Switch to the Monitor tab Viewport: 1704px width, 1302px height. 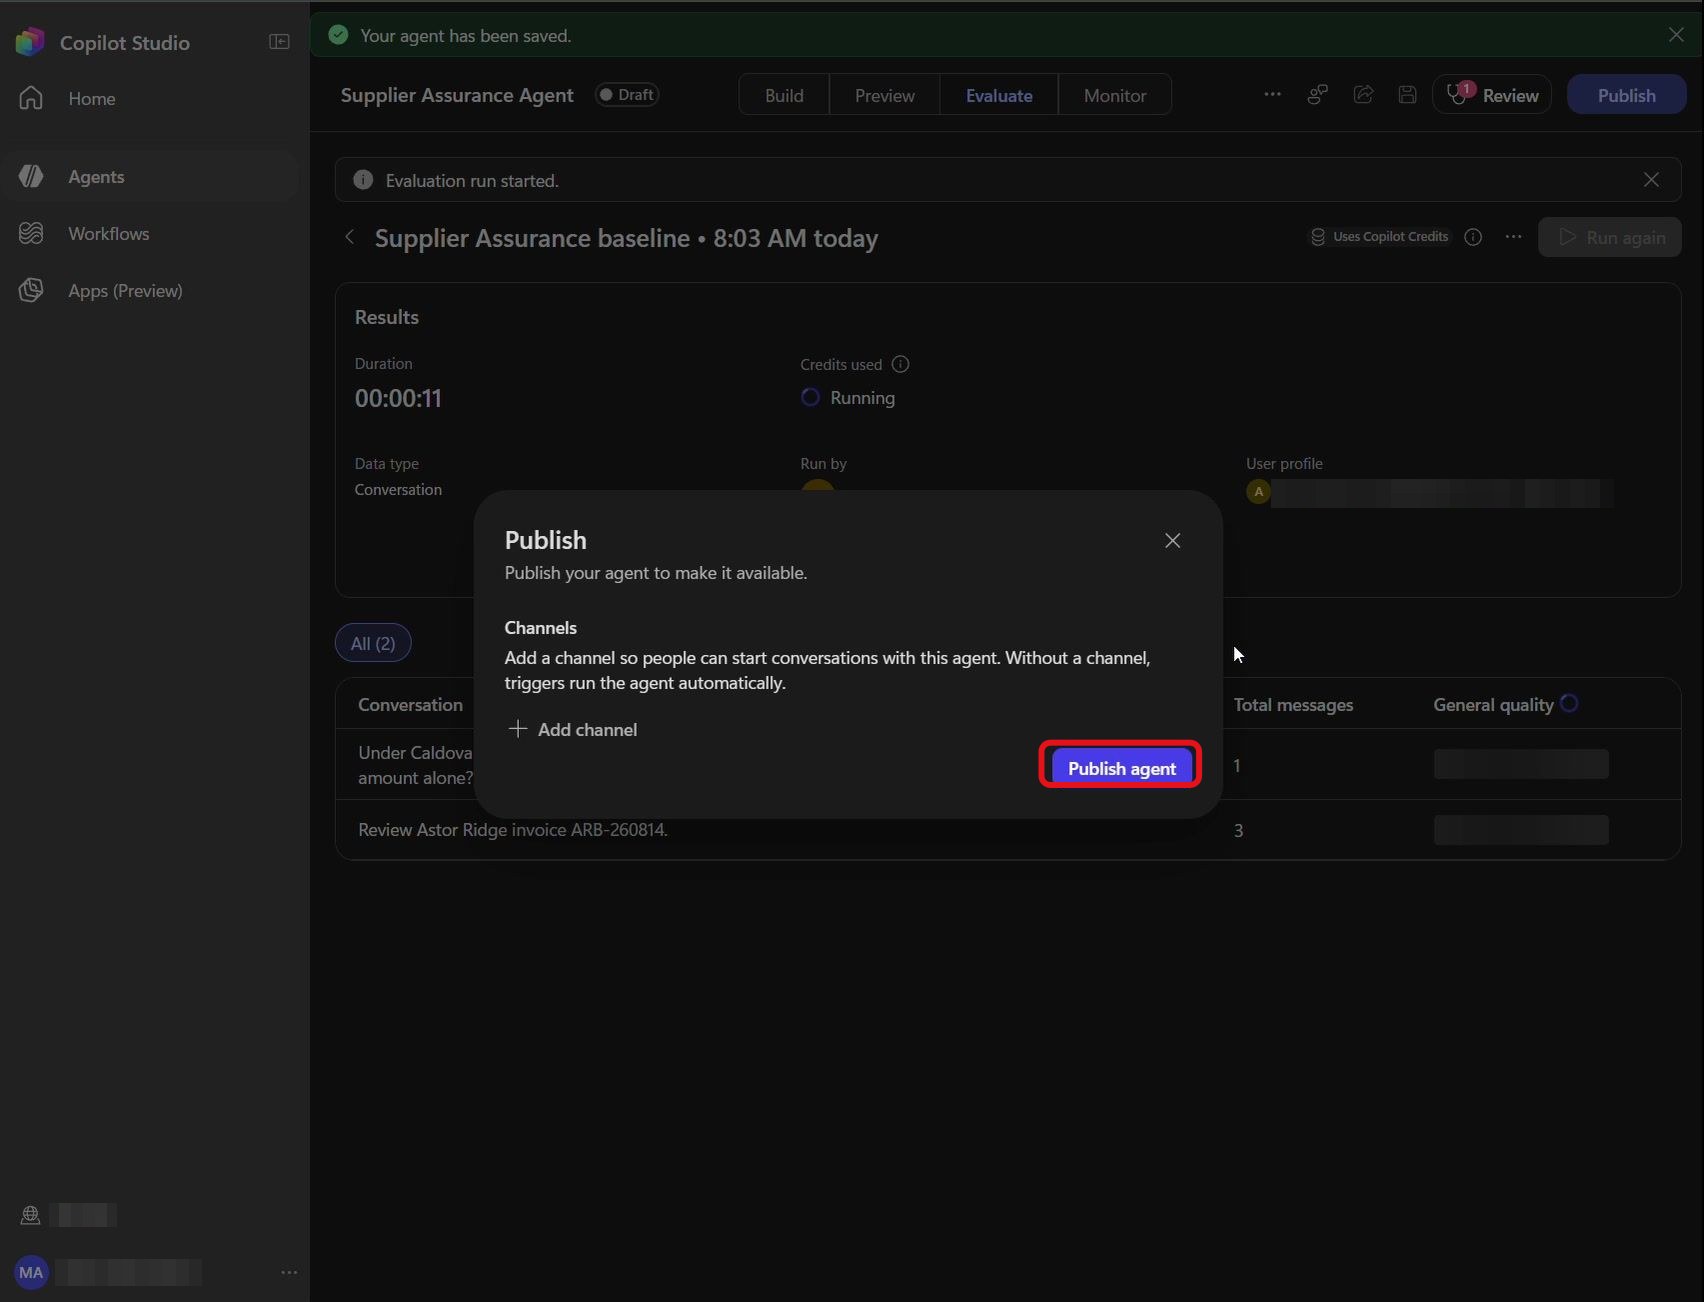click(1115, 95)
